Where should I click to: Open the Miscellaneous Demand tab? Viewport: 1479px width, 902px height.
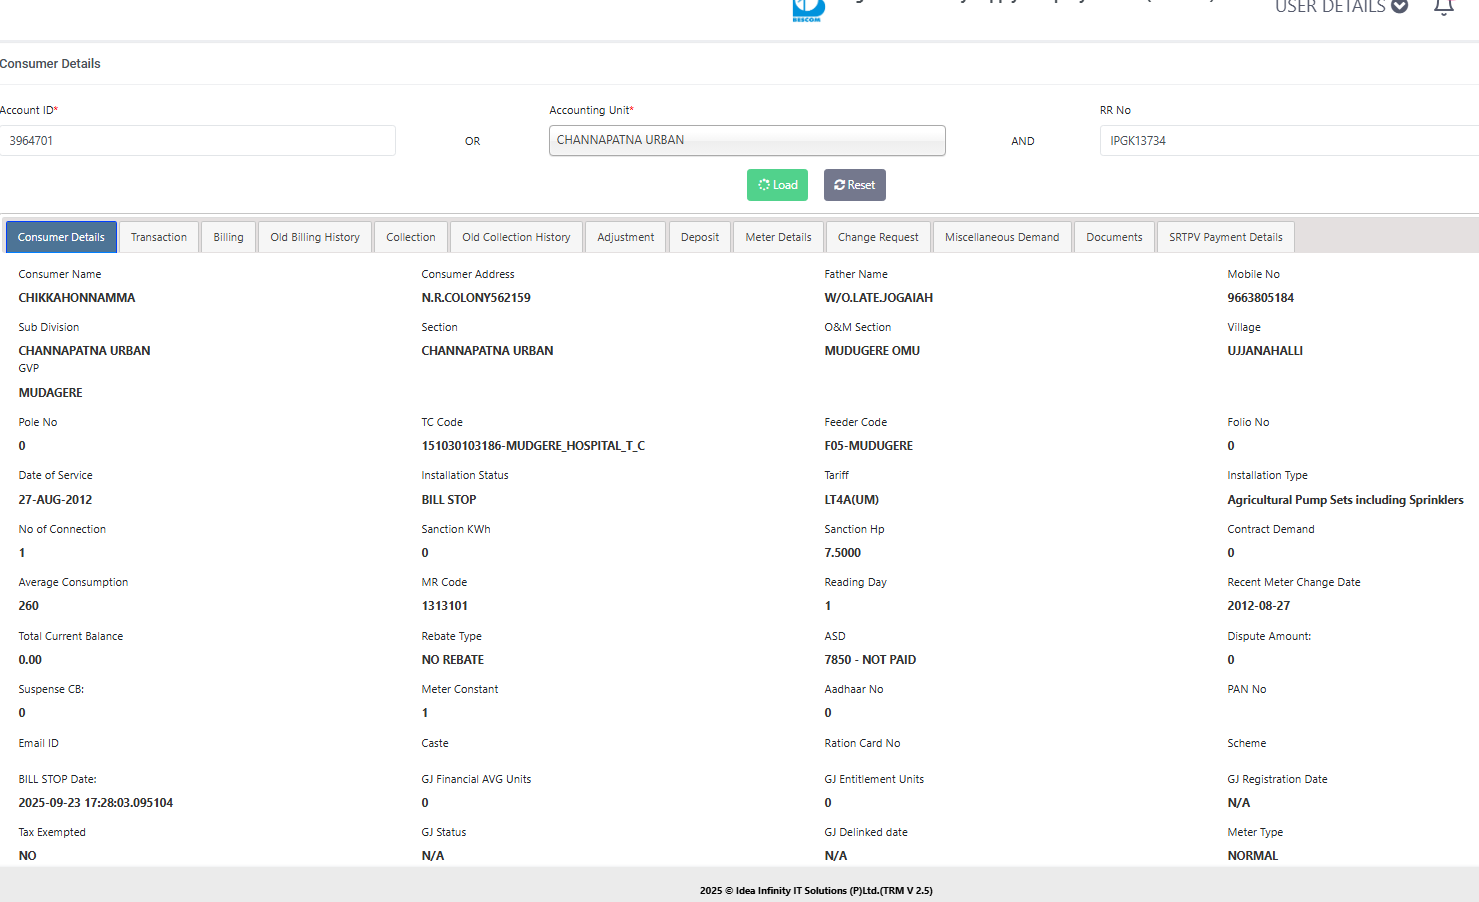click(x=1002, y=237)
